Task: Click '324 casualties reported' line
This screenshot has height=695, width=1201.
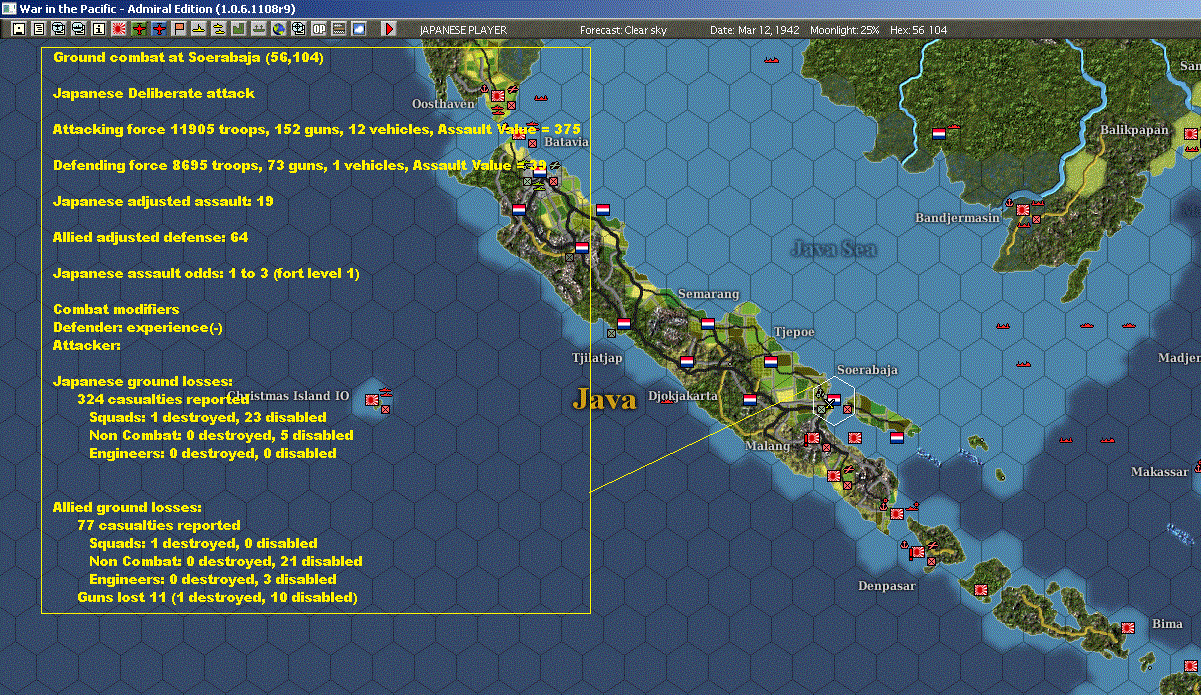Action: tap(163, 399)
